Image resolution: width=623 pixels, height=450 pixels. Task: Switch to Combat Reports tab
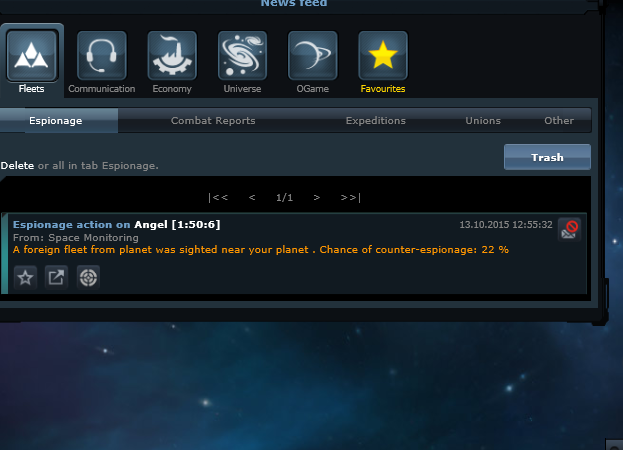click(213, 121)
